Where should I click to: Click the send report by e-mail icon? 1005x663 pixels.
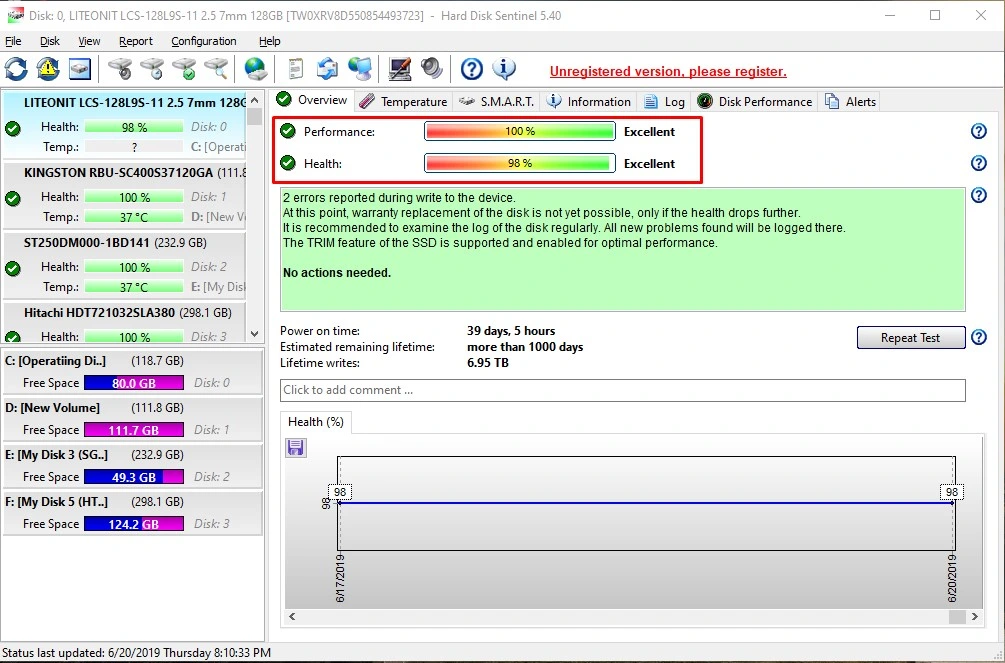pyautogui.click(x=328, y=69)
